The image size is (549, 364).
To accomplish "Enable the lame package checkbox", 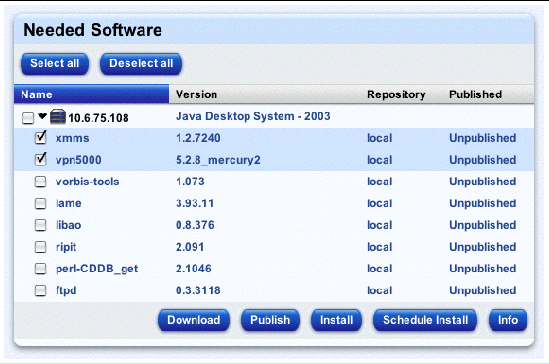I will 41,203.
